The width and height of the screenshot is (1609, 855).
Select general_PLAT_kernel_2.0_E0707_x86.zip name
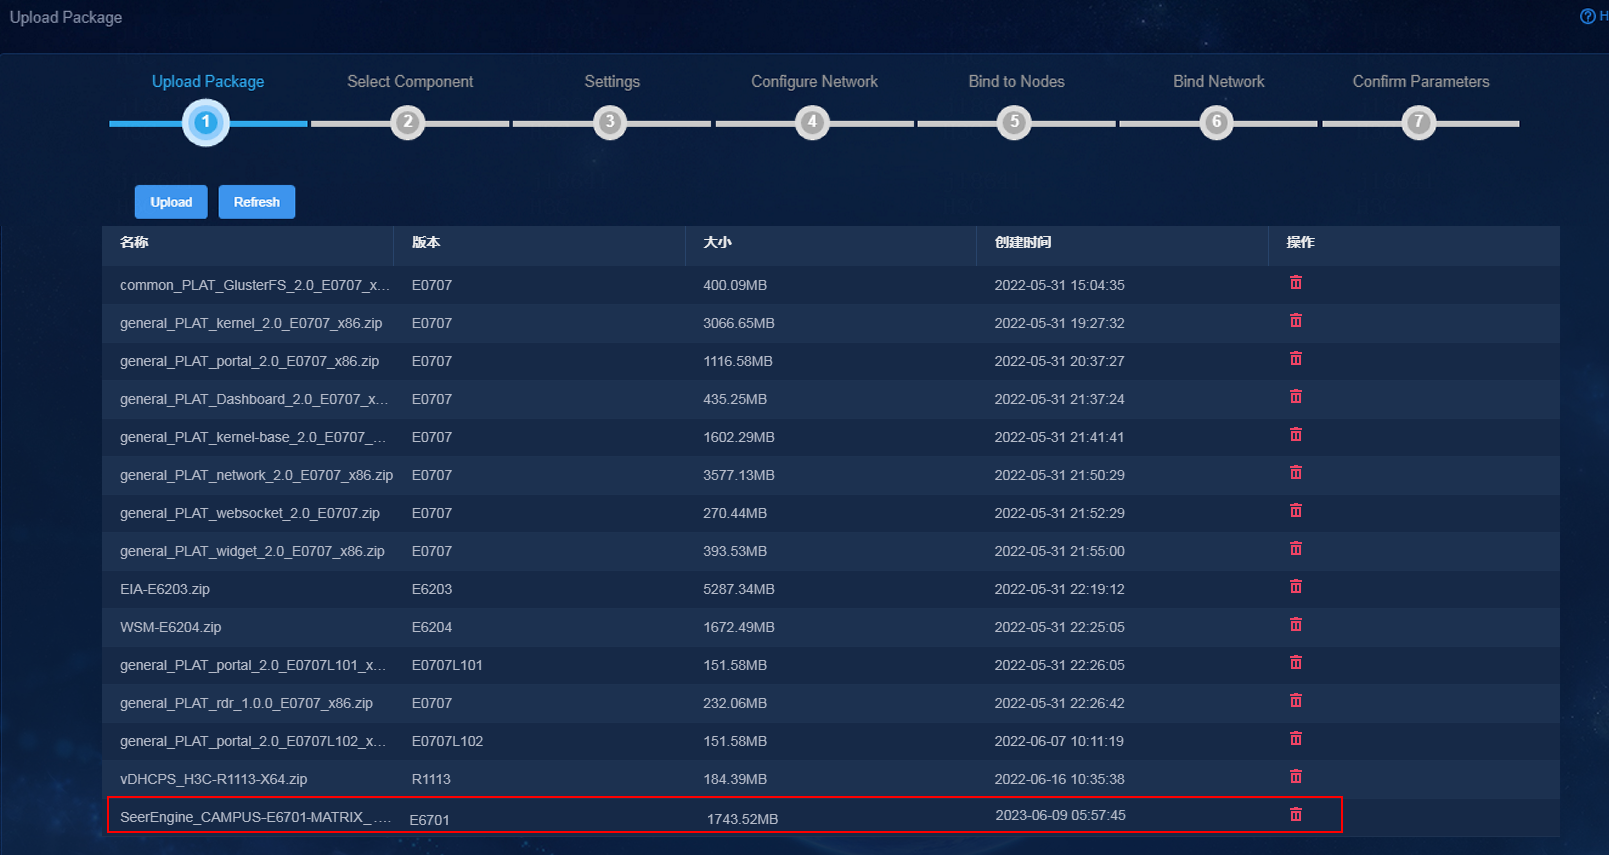[251, 323]
